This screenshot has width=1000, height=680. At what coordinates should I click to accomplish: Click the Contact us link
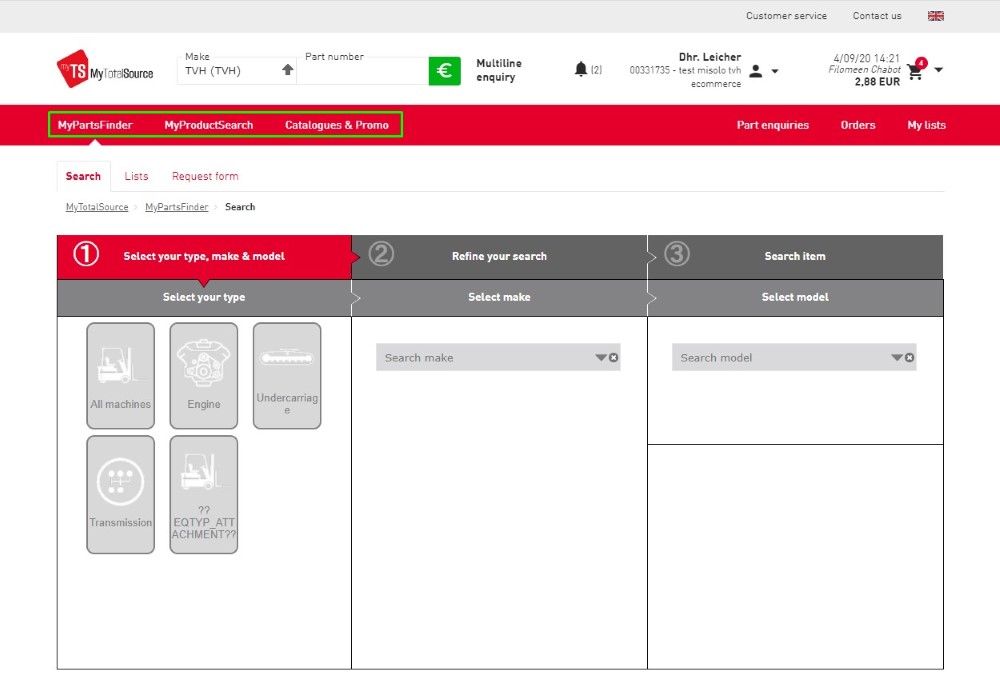click(877, 16)
